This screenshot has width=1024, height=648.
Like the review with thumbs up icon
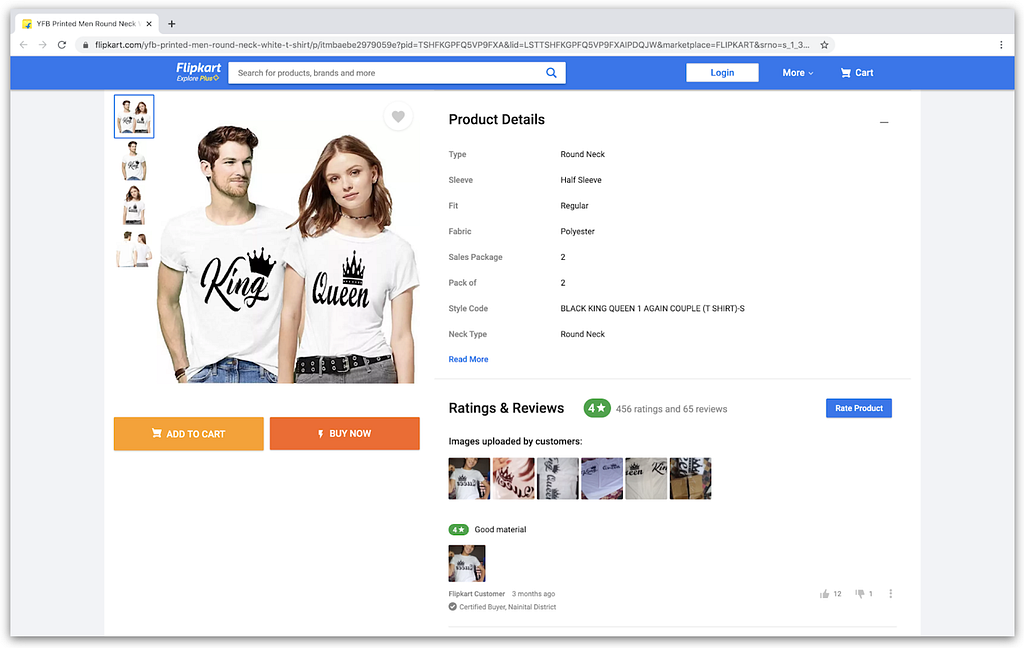pyautogui.click(x=824, y=594)
